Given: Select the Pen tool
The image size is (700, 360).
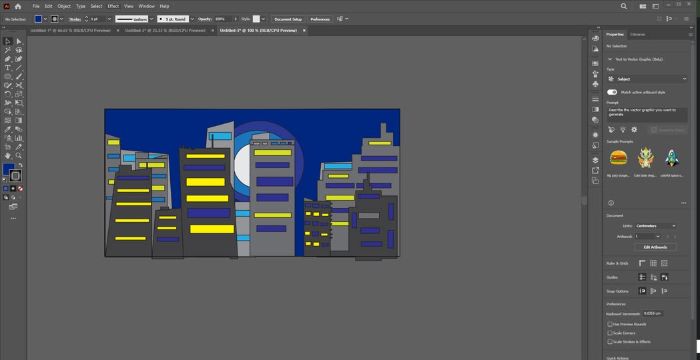Looking at the screenshot, I should (8, 59).
